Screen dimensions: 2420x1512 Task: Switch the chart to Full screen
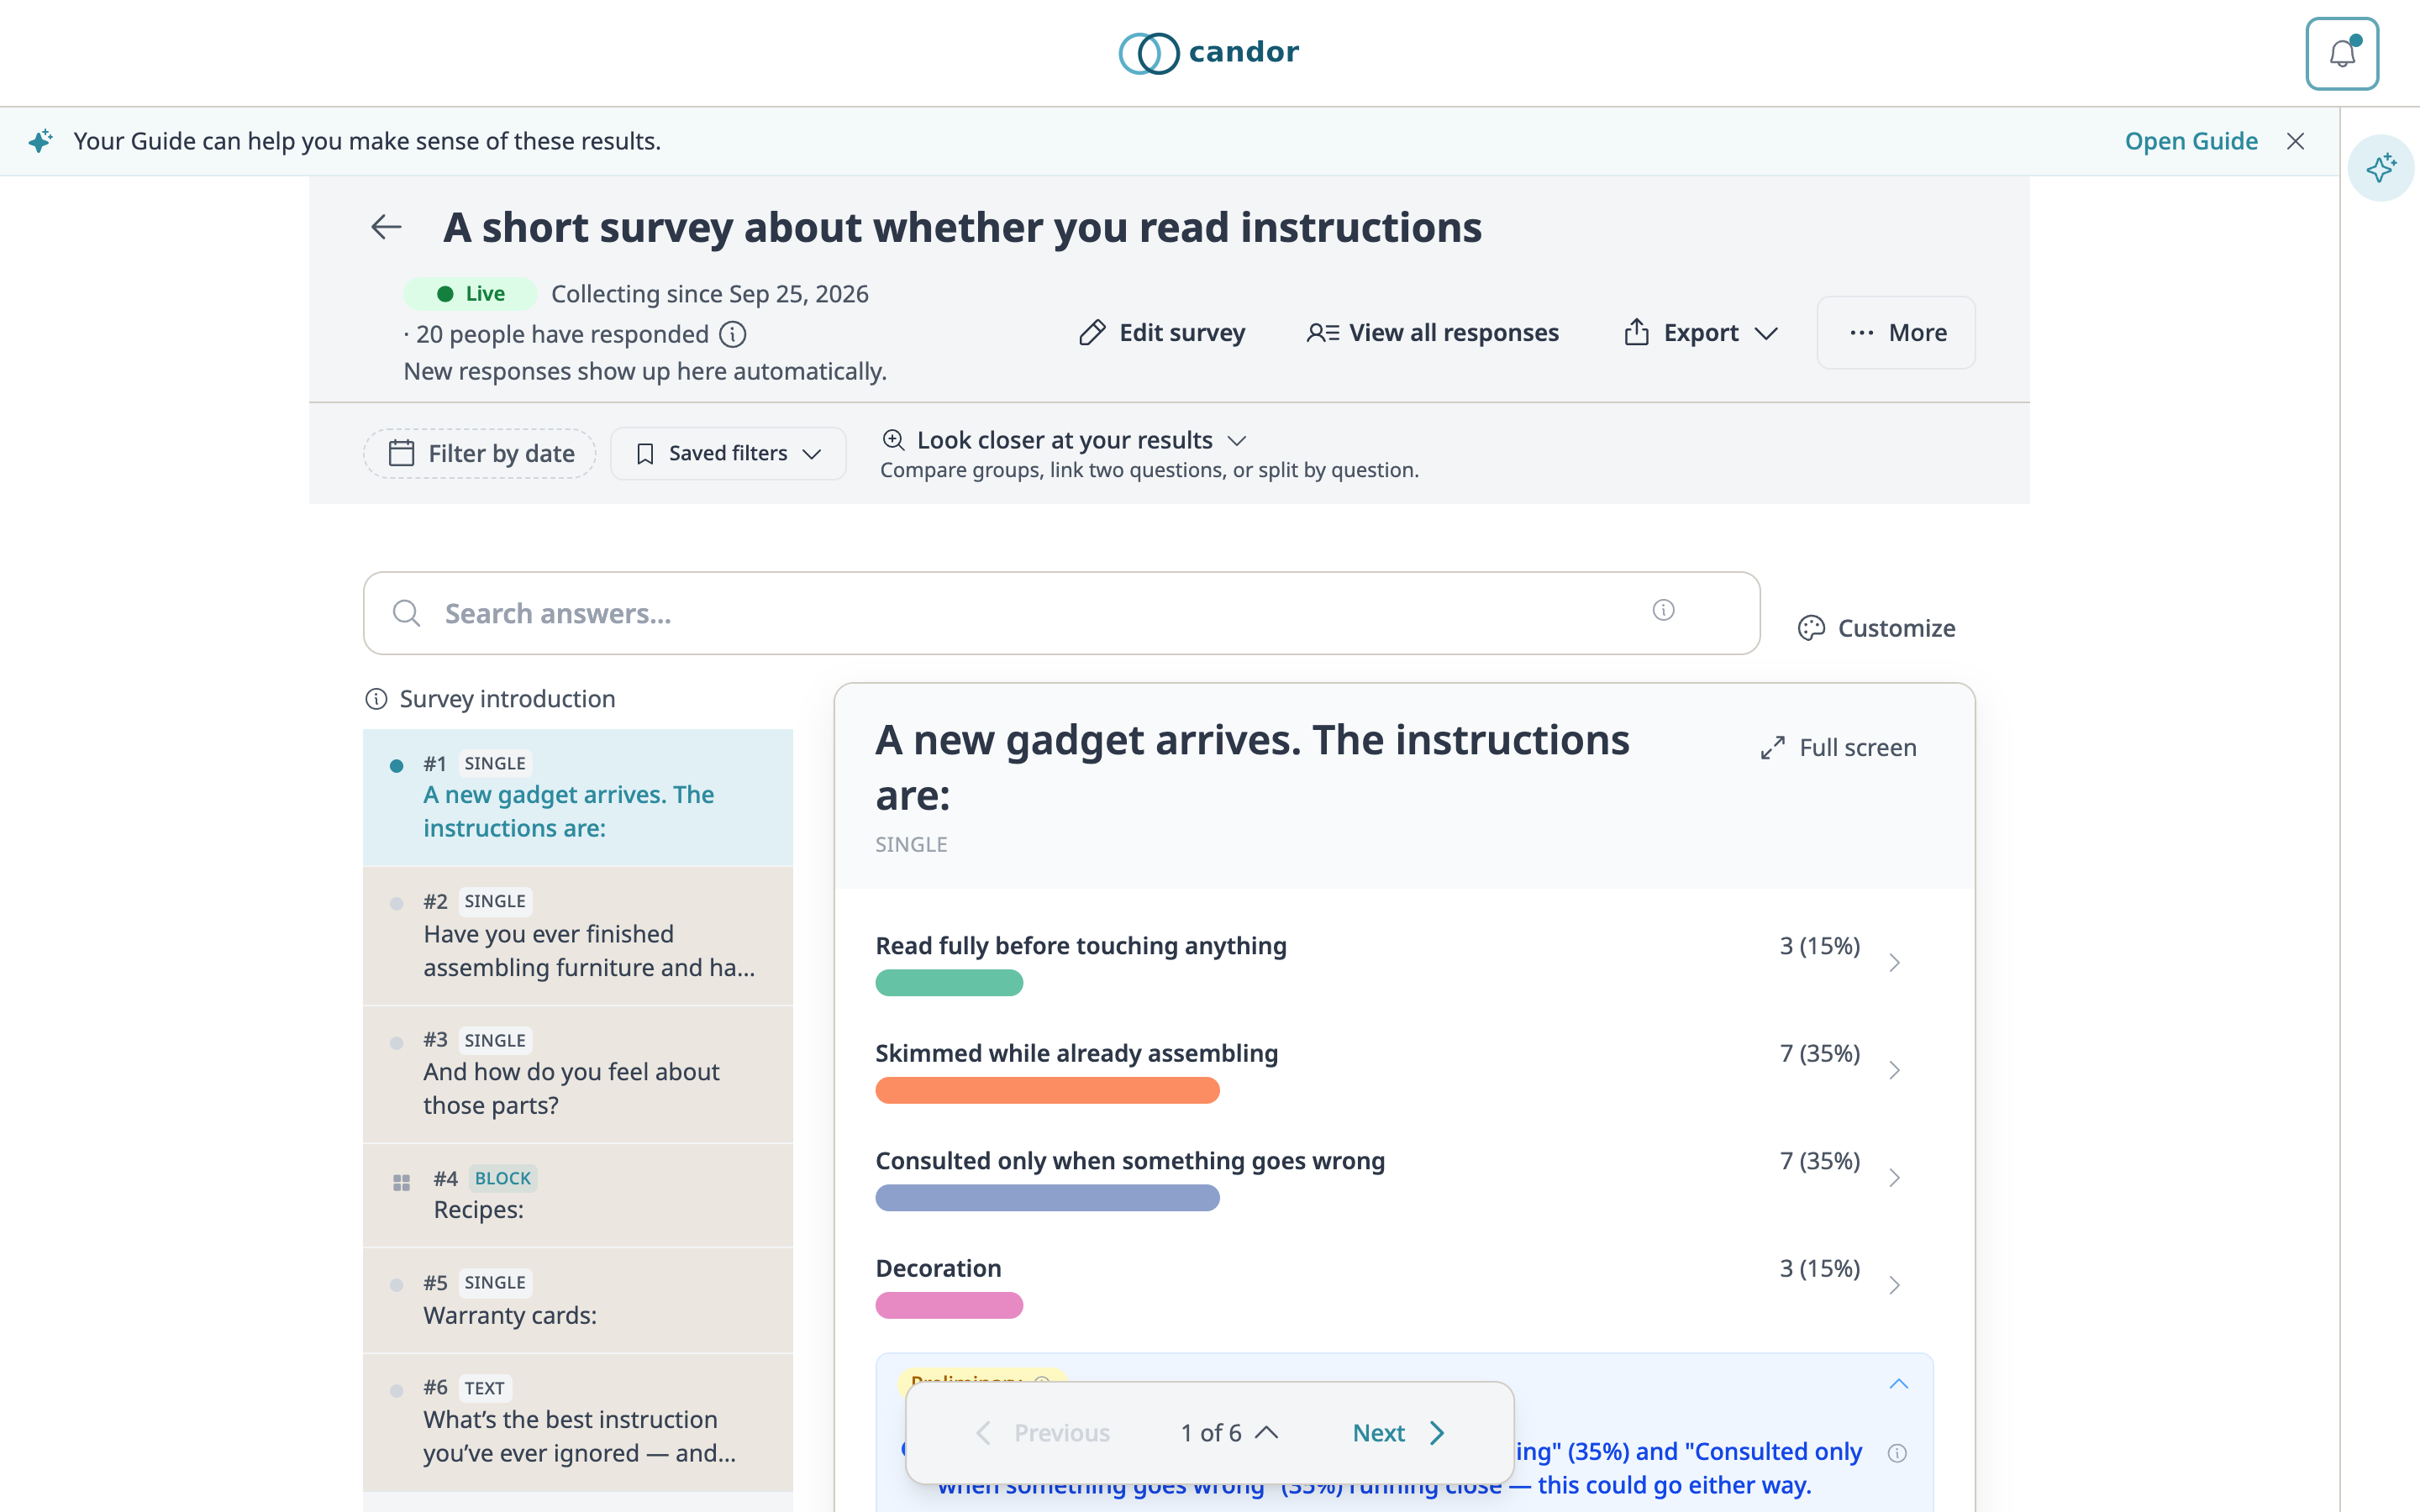point(1838,748)
